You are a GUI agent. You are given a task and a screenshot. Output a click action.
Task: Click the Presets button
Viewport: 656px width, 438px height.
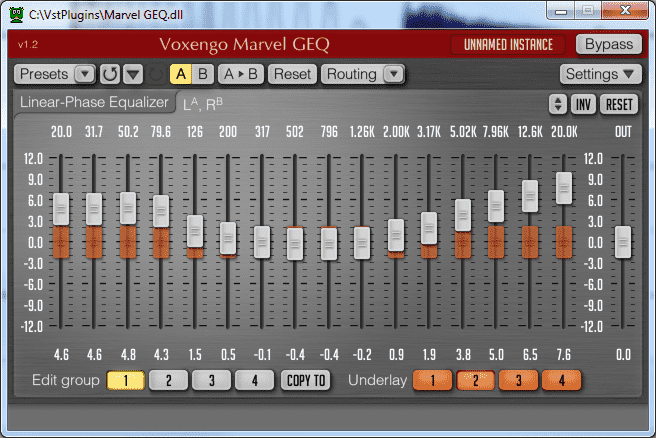tap(44, 74)
